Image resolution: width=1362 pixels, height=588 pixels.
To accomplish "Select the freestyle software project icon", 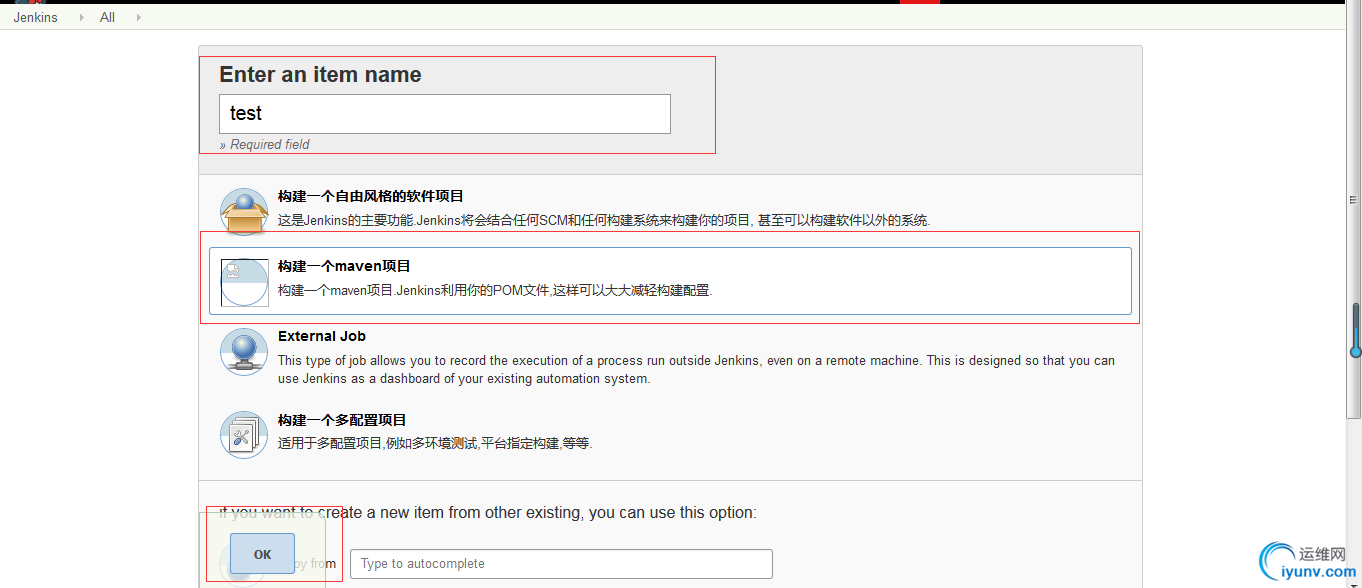I will [x=244, y=212].
